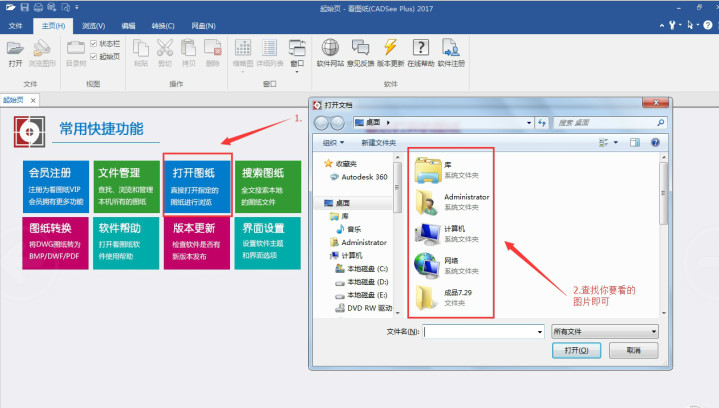Select 本地磁盘 (E:) in tree
Viewport: 719px width, 408px height.
(362, 295)
